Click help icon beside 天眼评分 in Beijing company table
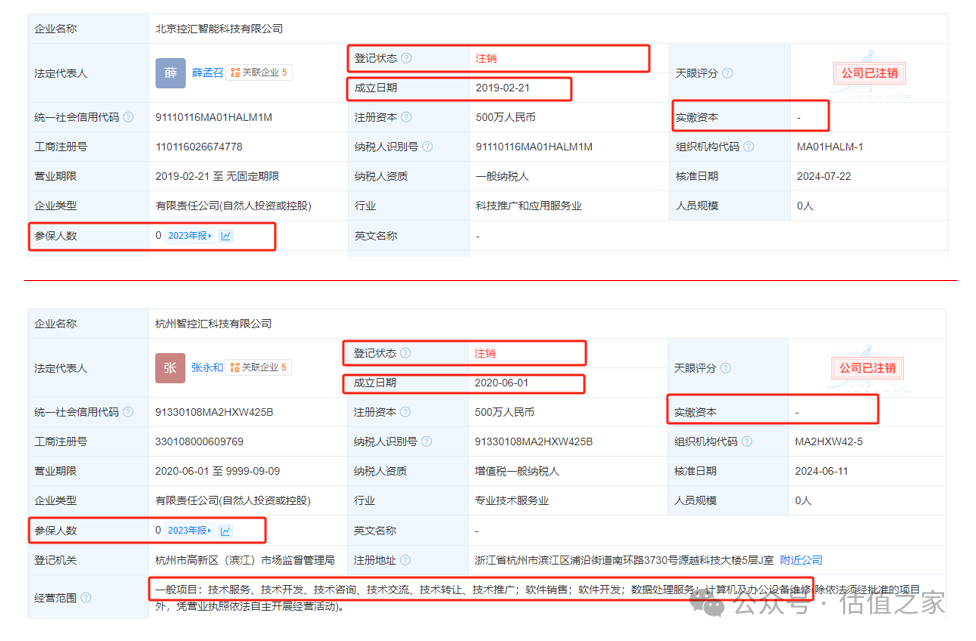The height and width of the screenshot is (641, 976). [x=727, y=73]
